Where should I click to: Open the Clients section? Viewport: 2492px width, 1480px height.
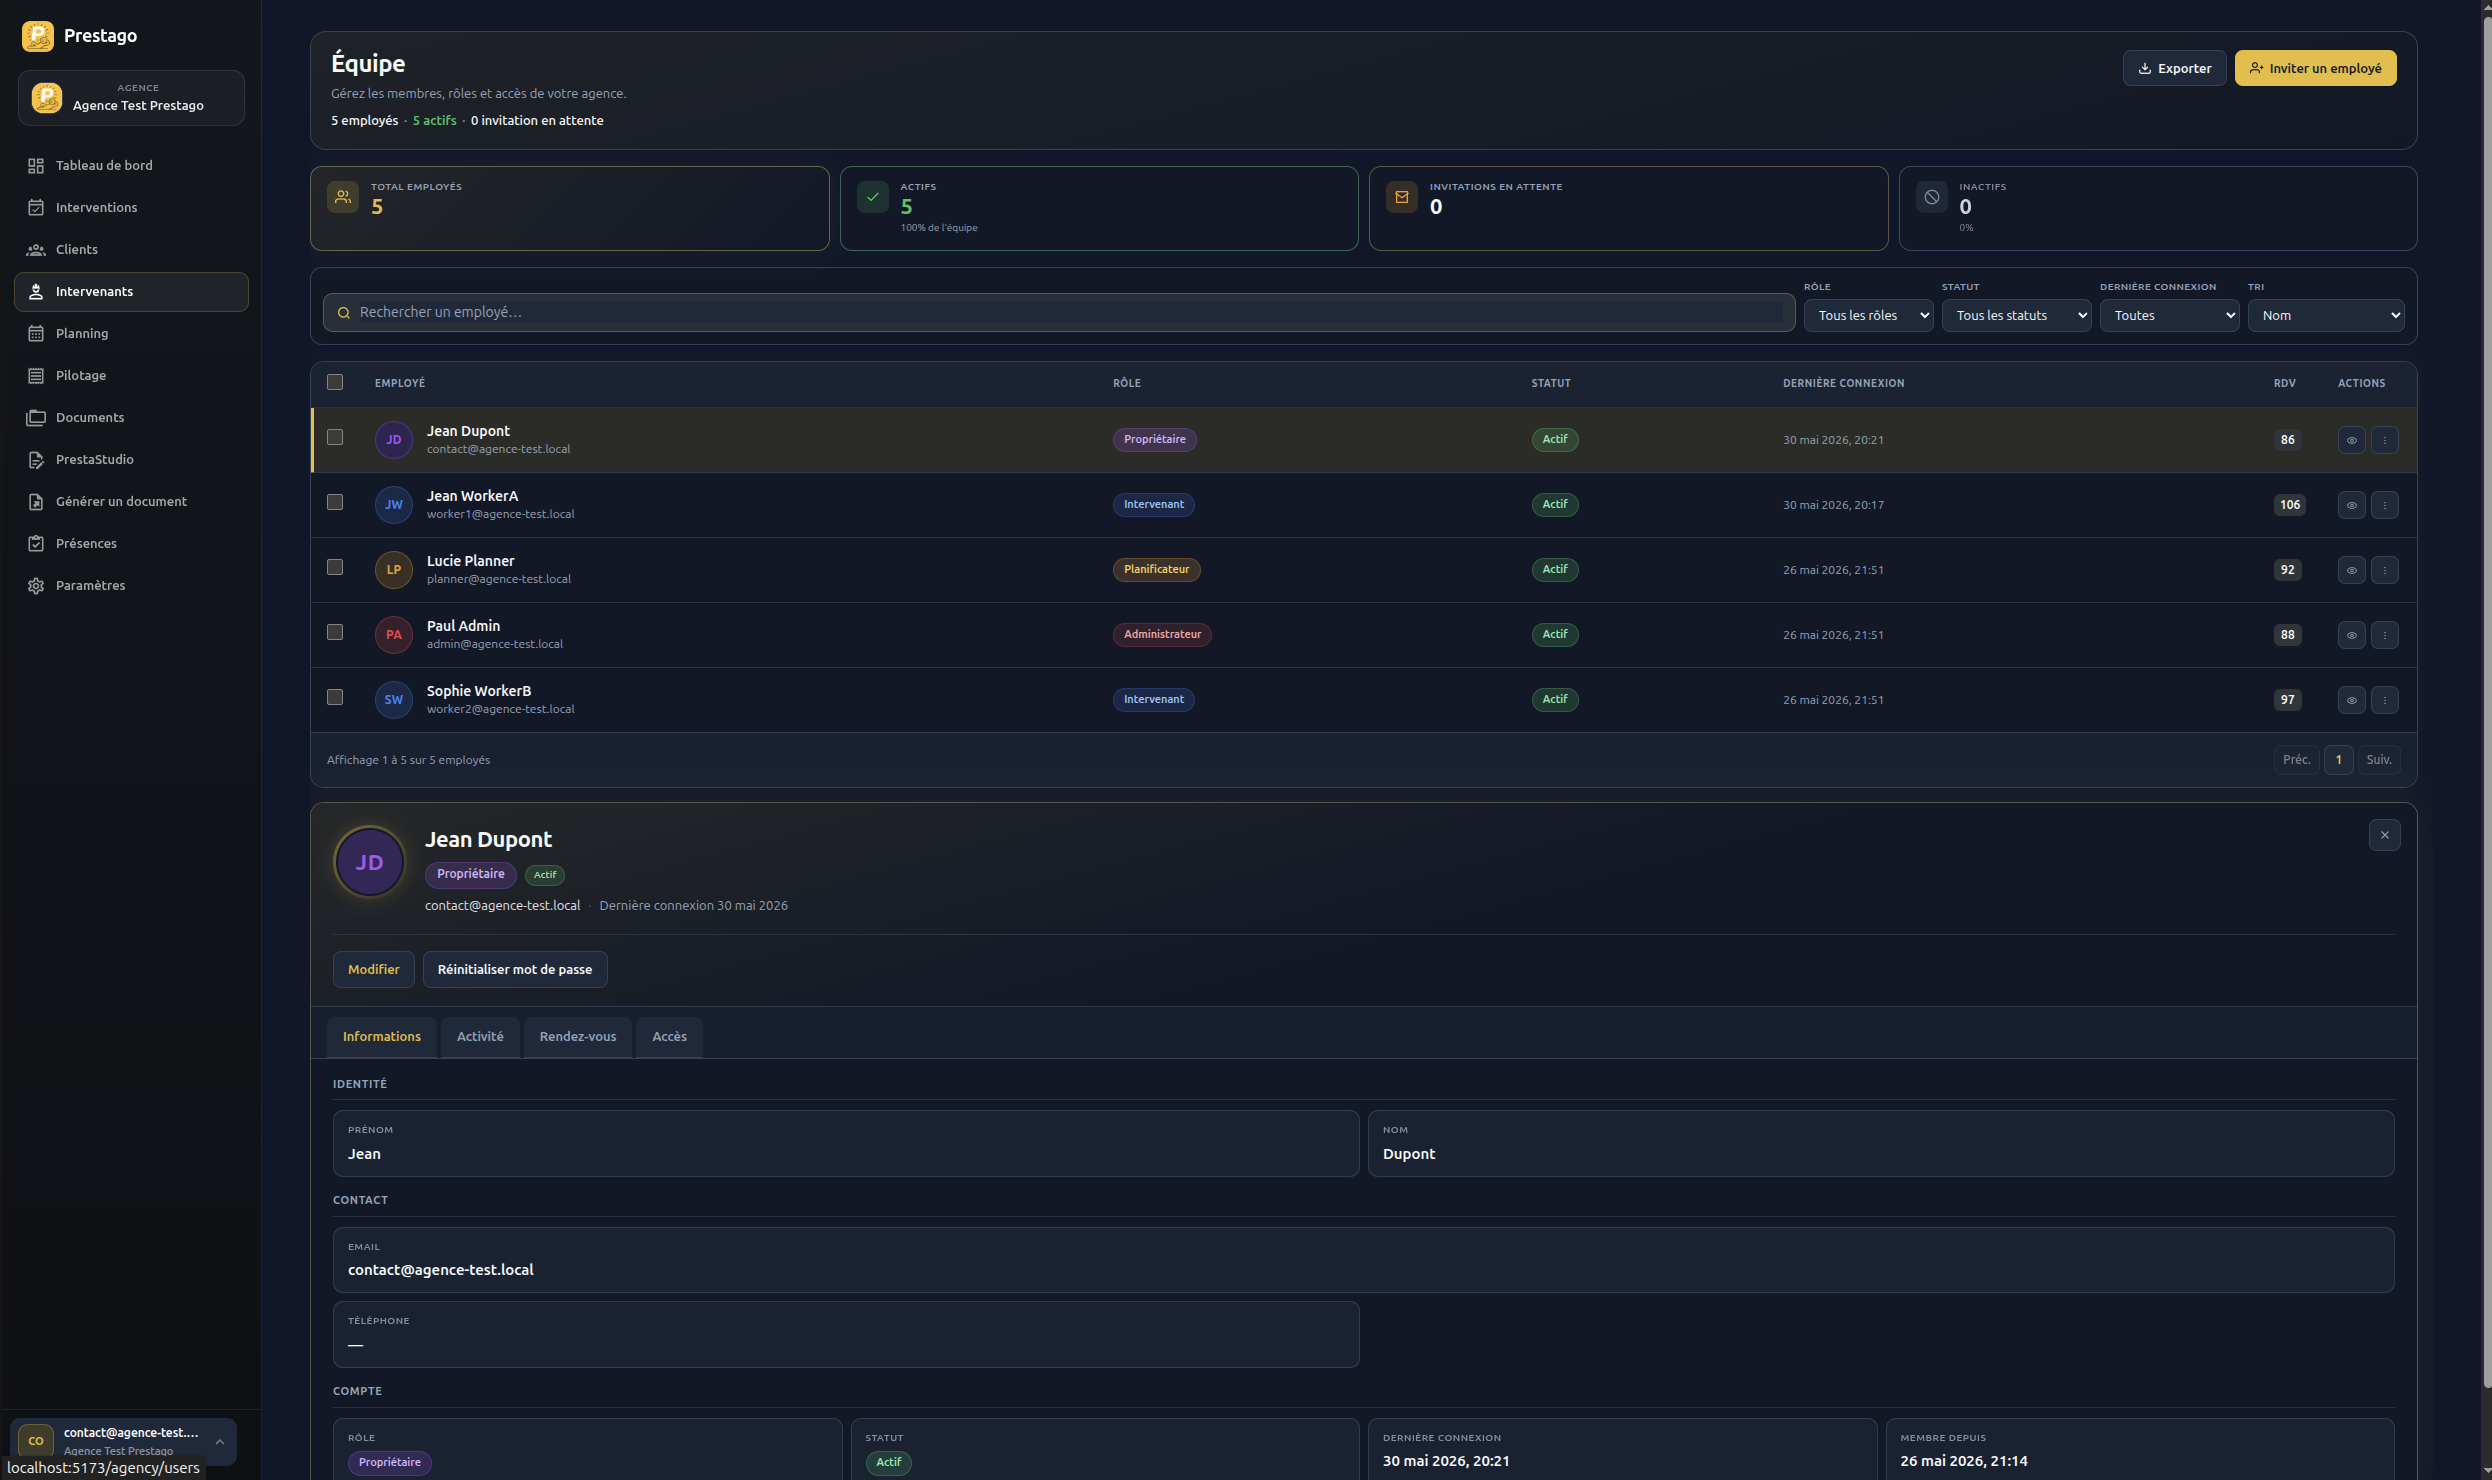coord(131,250)
